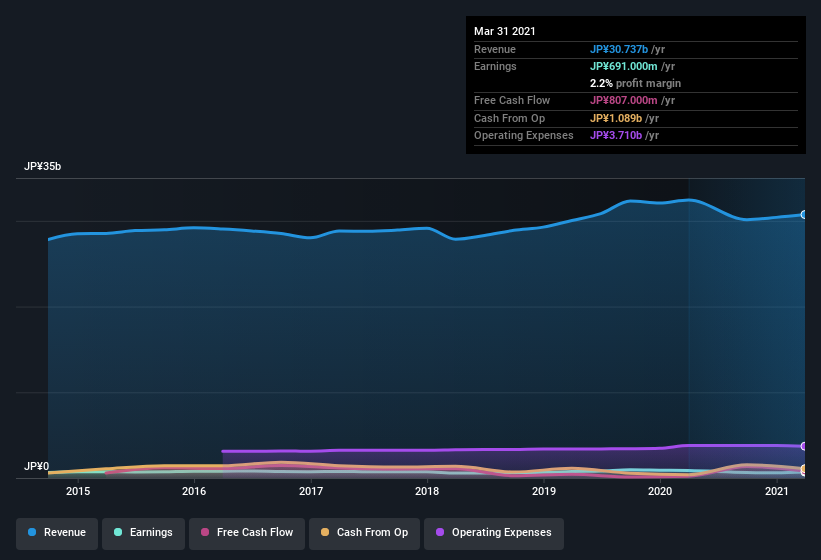Screen dimensions: 821x560
Task: Click the purple Operating Expenses endpoint marker
Action: click(804, 446)
